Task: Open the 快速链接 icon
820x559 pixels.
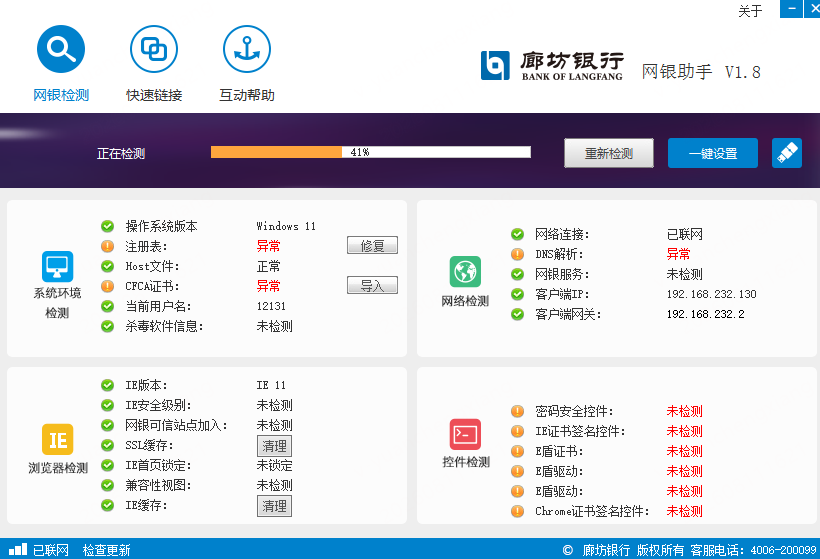Action: coord(154,49)
